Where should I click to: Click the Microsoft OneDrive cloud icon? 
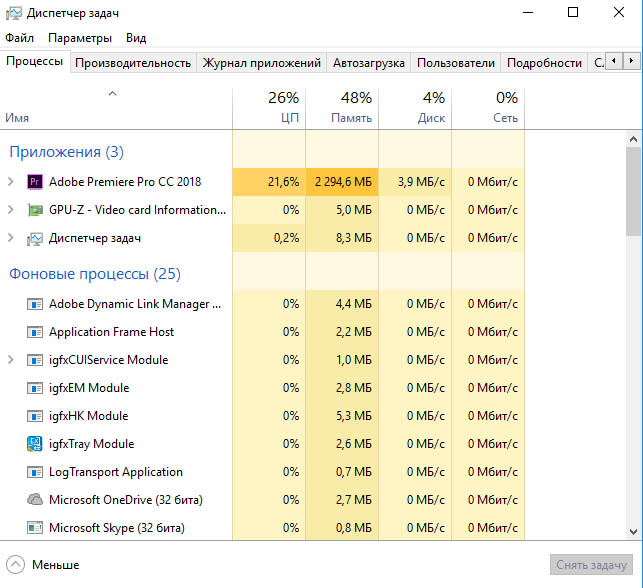pos(35,500)
